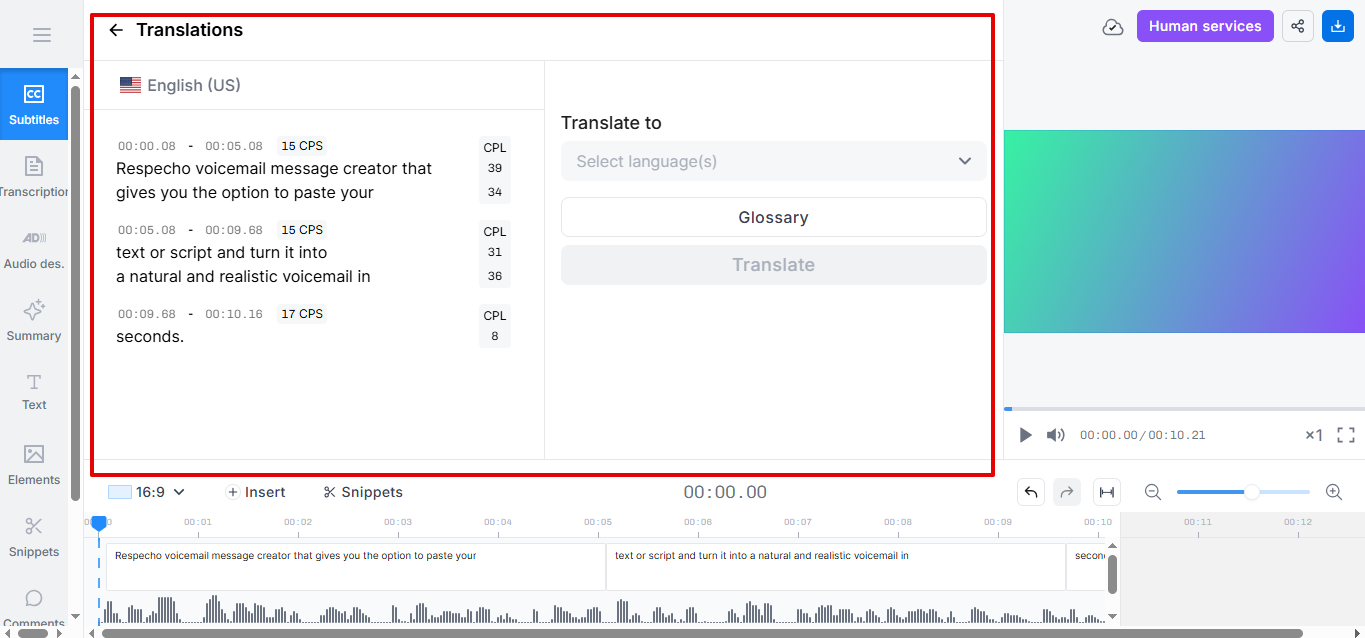Screen dimensions: 1365x638
Task: Click the share project icon
Action: pyautogui.click(x=1297, y=25)
